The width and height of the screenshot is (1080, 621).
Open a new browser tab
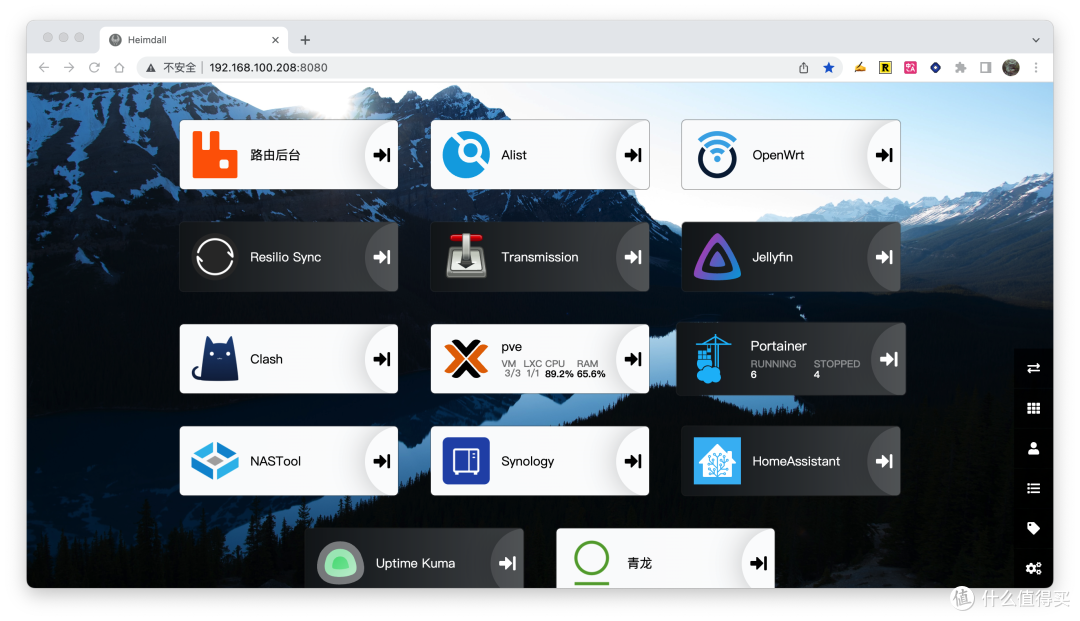click(305, 40)
